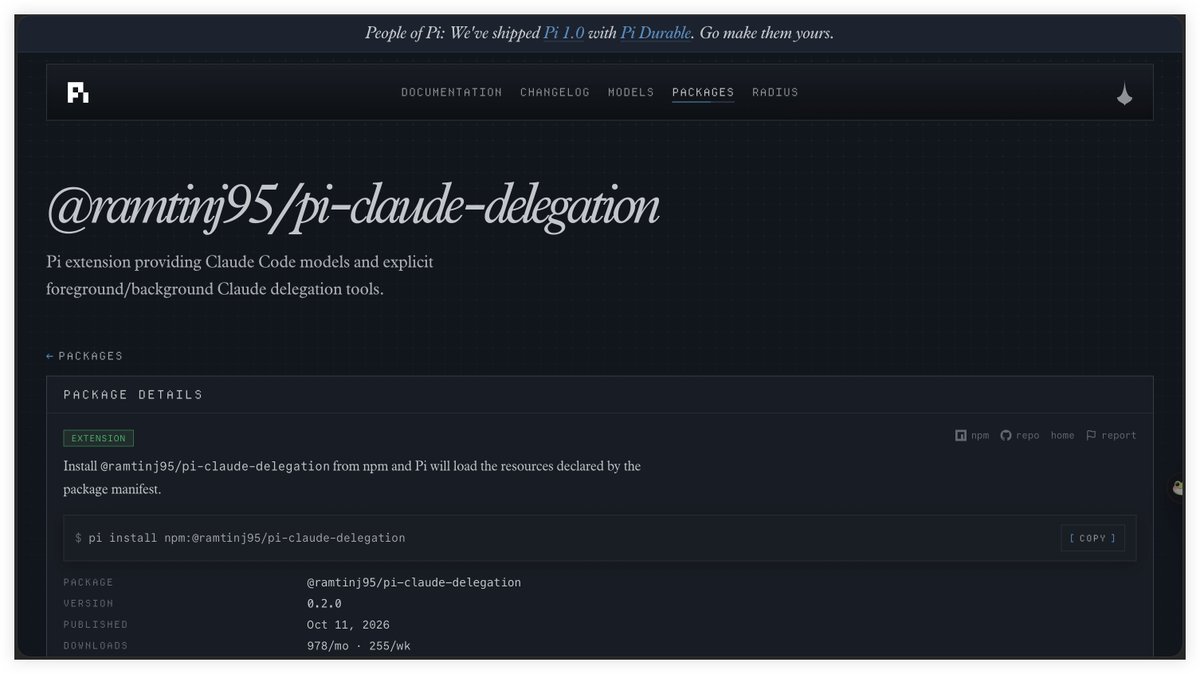Follow the Pi 1.0 link in the banner
The width and height of the screenshot is (1200, 674).
click(564, 33)
